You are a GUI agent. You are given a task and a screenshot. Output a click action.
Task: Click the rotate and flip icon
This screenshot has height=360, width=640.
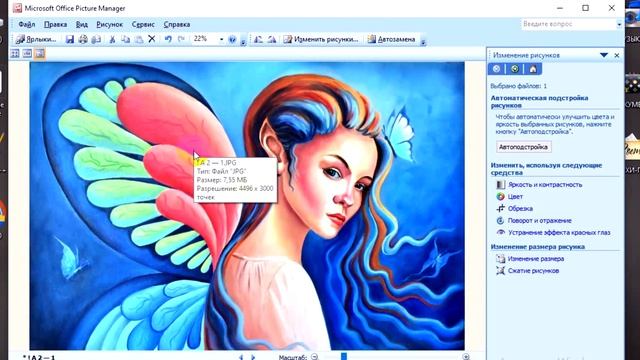500,220
